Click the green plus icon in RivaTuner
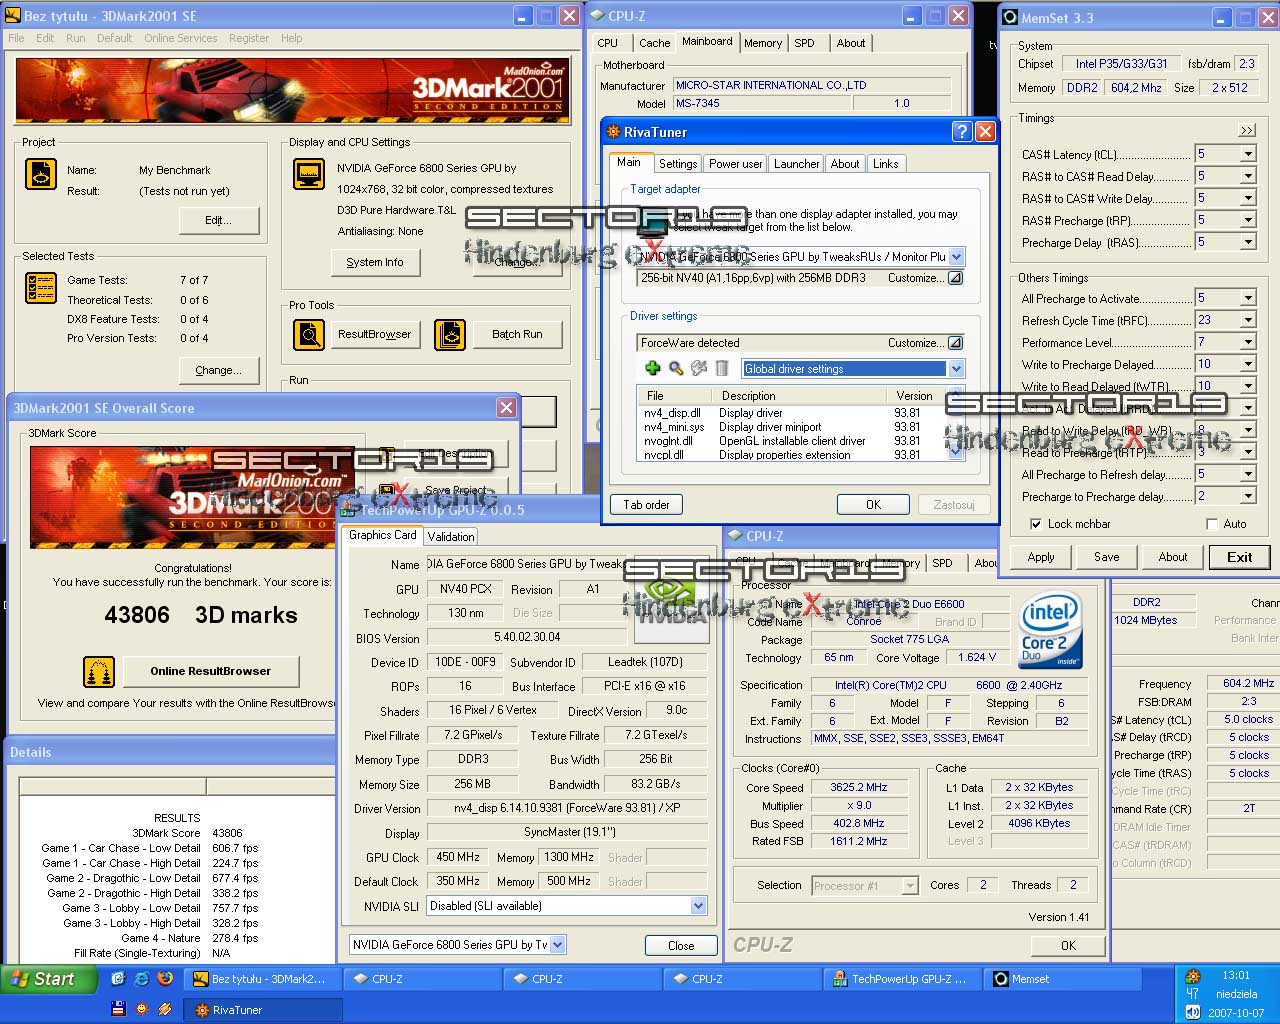The image size is (1280, 1024). (652, 369)
